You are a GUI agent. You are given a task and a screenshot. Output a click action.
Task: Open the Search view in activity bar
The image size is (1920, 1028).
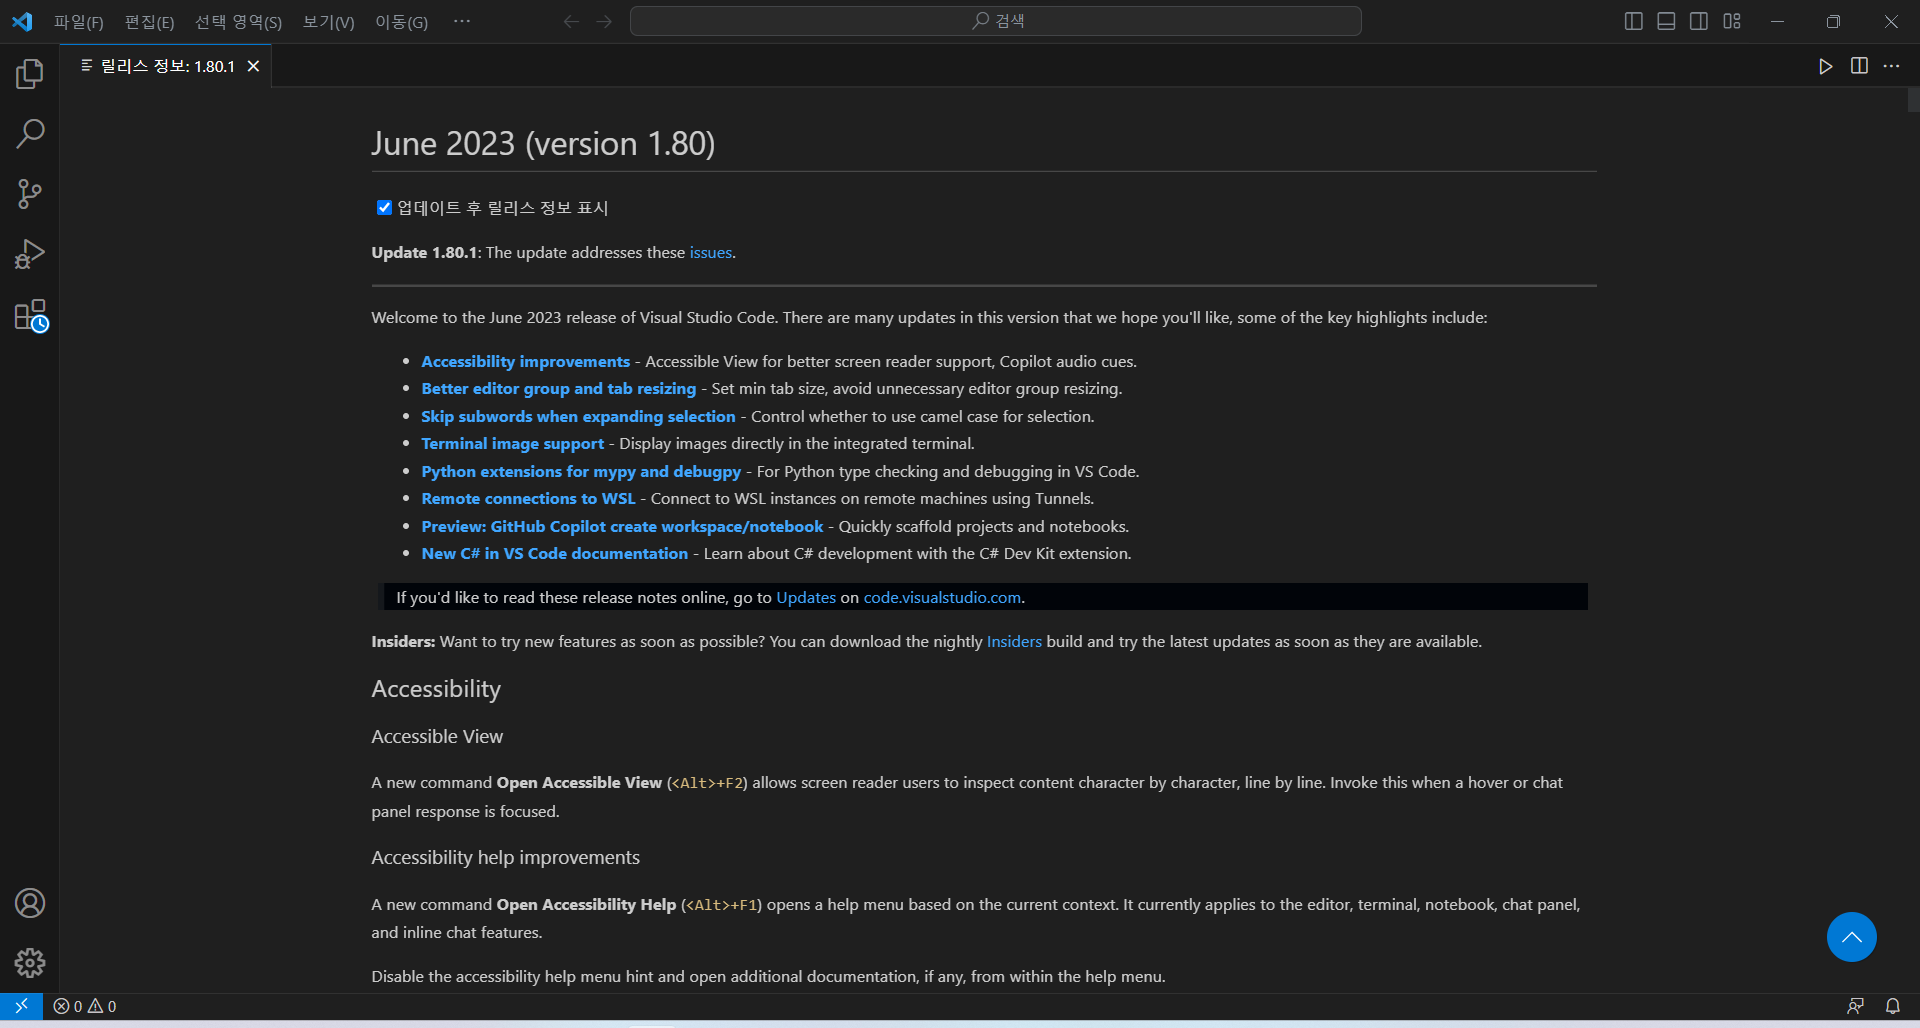point(30,134)
